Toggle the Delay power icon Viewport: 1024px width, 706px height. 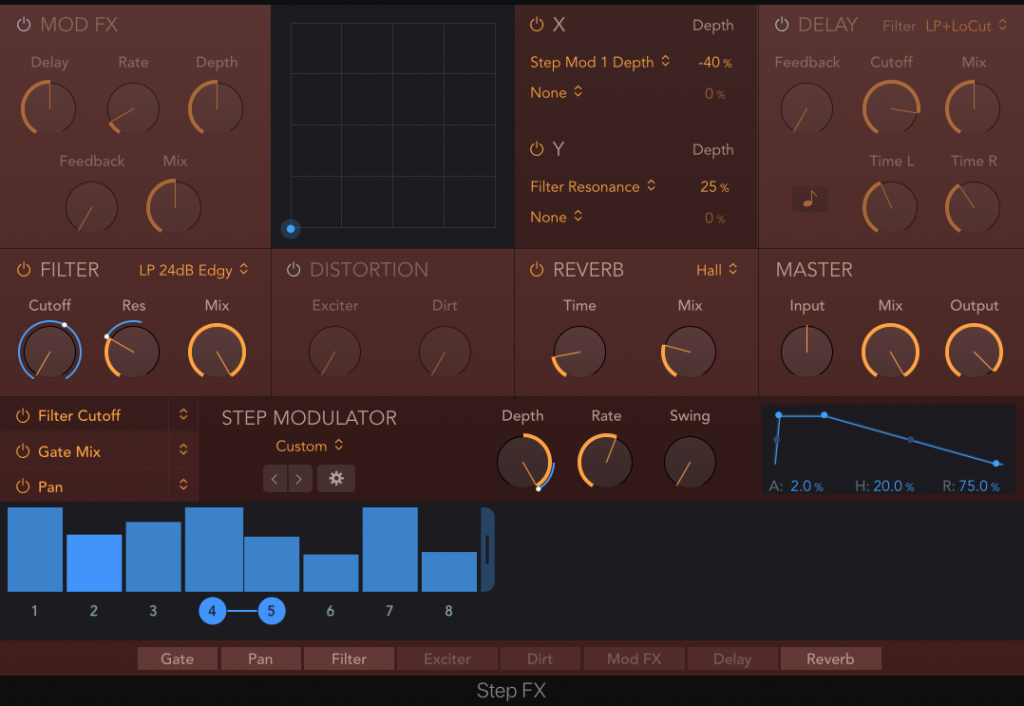click(x=781, y=25)
